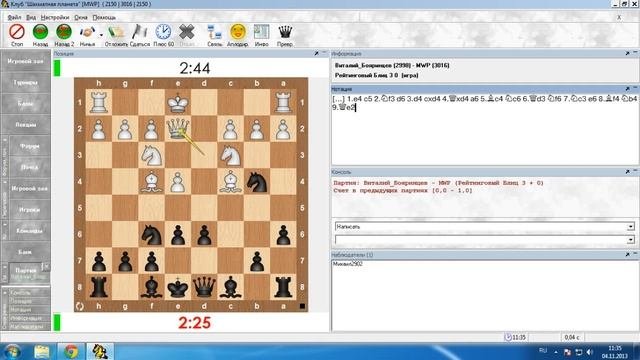Open File Explorer from the taskbar

tap(42, 351)
